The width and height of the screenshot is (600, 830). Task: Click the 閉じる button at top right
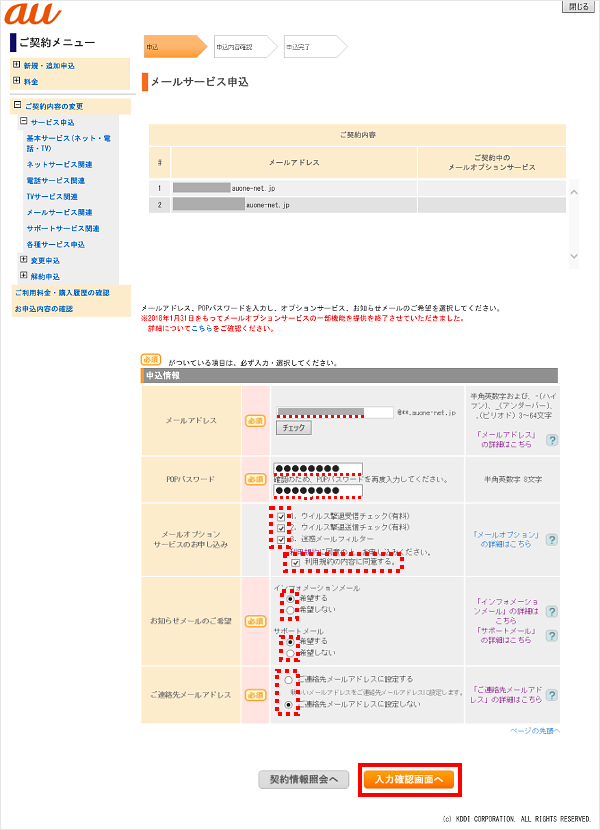pos(579,6)
